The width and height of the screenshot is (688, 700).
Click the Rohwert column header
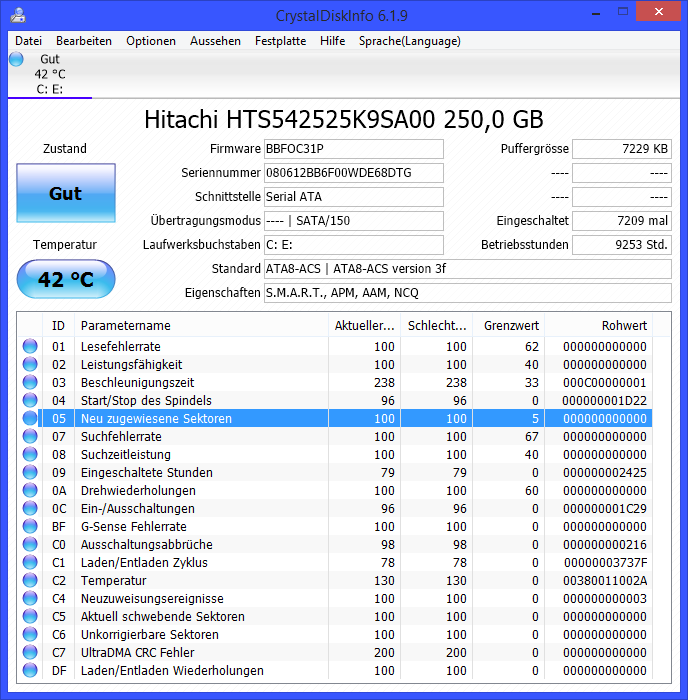(599, 325)
